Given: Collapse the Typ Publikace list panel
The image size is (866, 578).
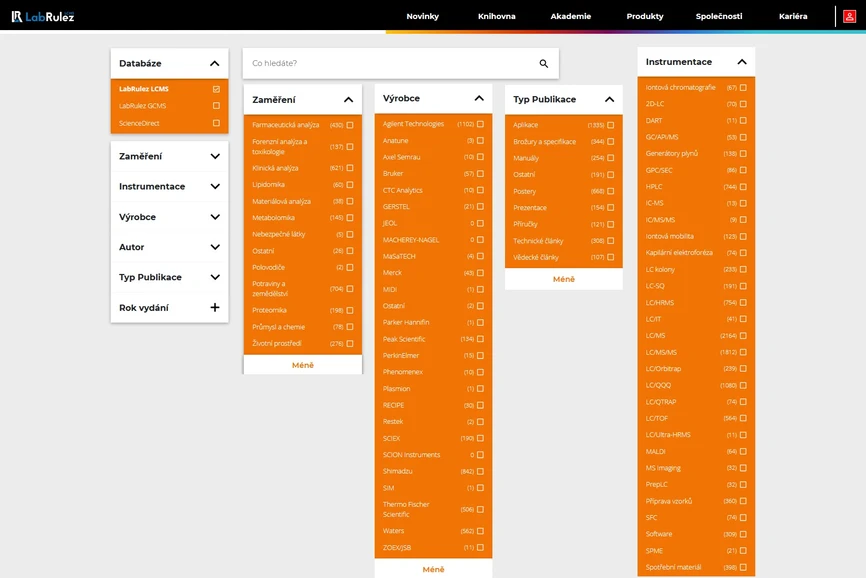Looking at the screenshot, I should click(x=609, y=99).
